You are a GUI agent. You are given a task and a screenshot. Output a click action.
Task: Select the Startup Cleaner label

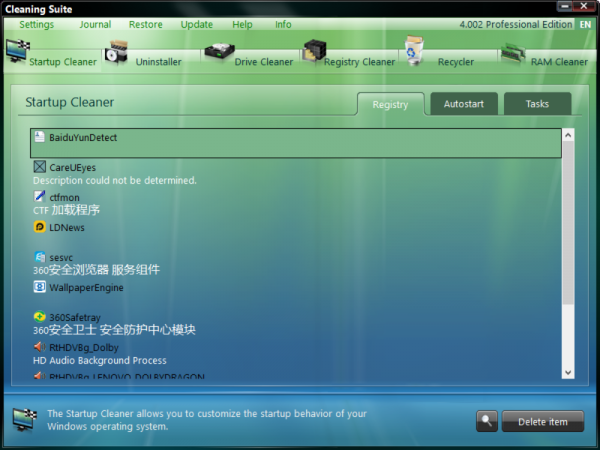63,62
